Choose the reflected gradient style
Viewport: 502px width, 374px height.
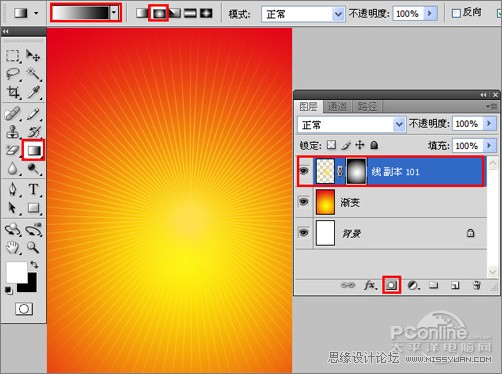[190, 13]
